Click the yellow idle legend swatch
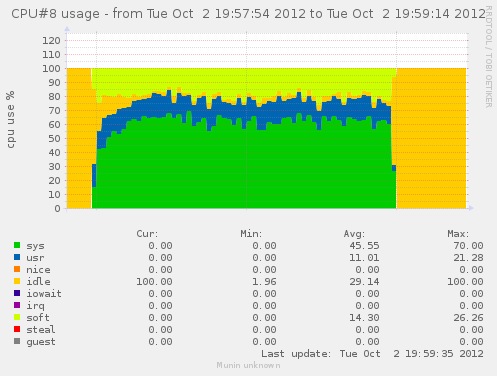The height and width of the screenshot is (376, 497). point(17,281)
